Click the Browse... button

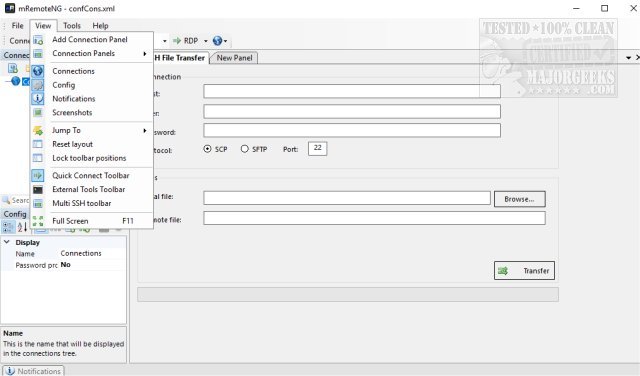[519, 199]
